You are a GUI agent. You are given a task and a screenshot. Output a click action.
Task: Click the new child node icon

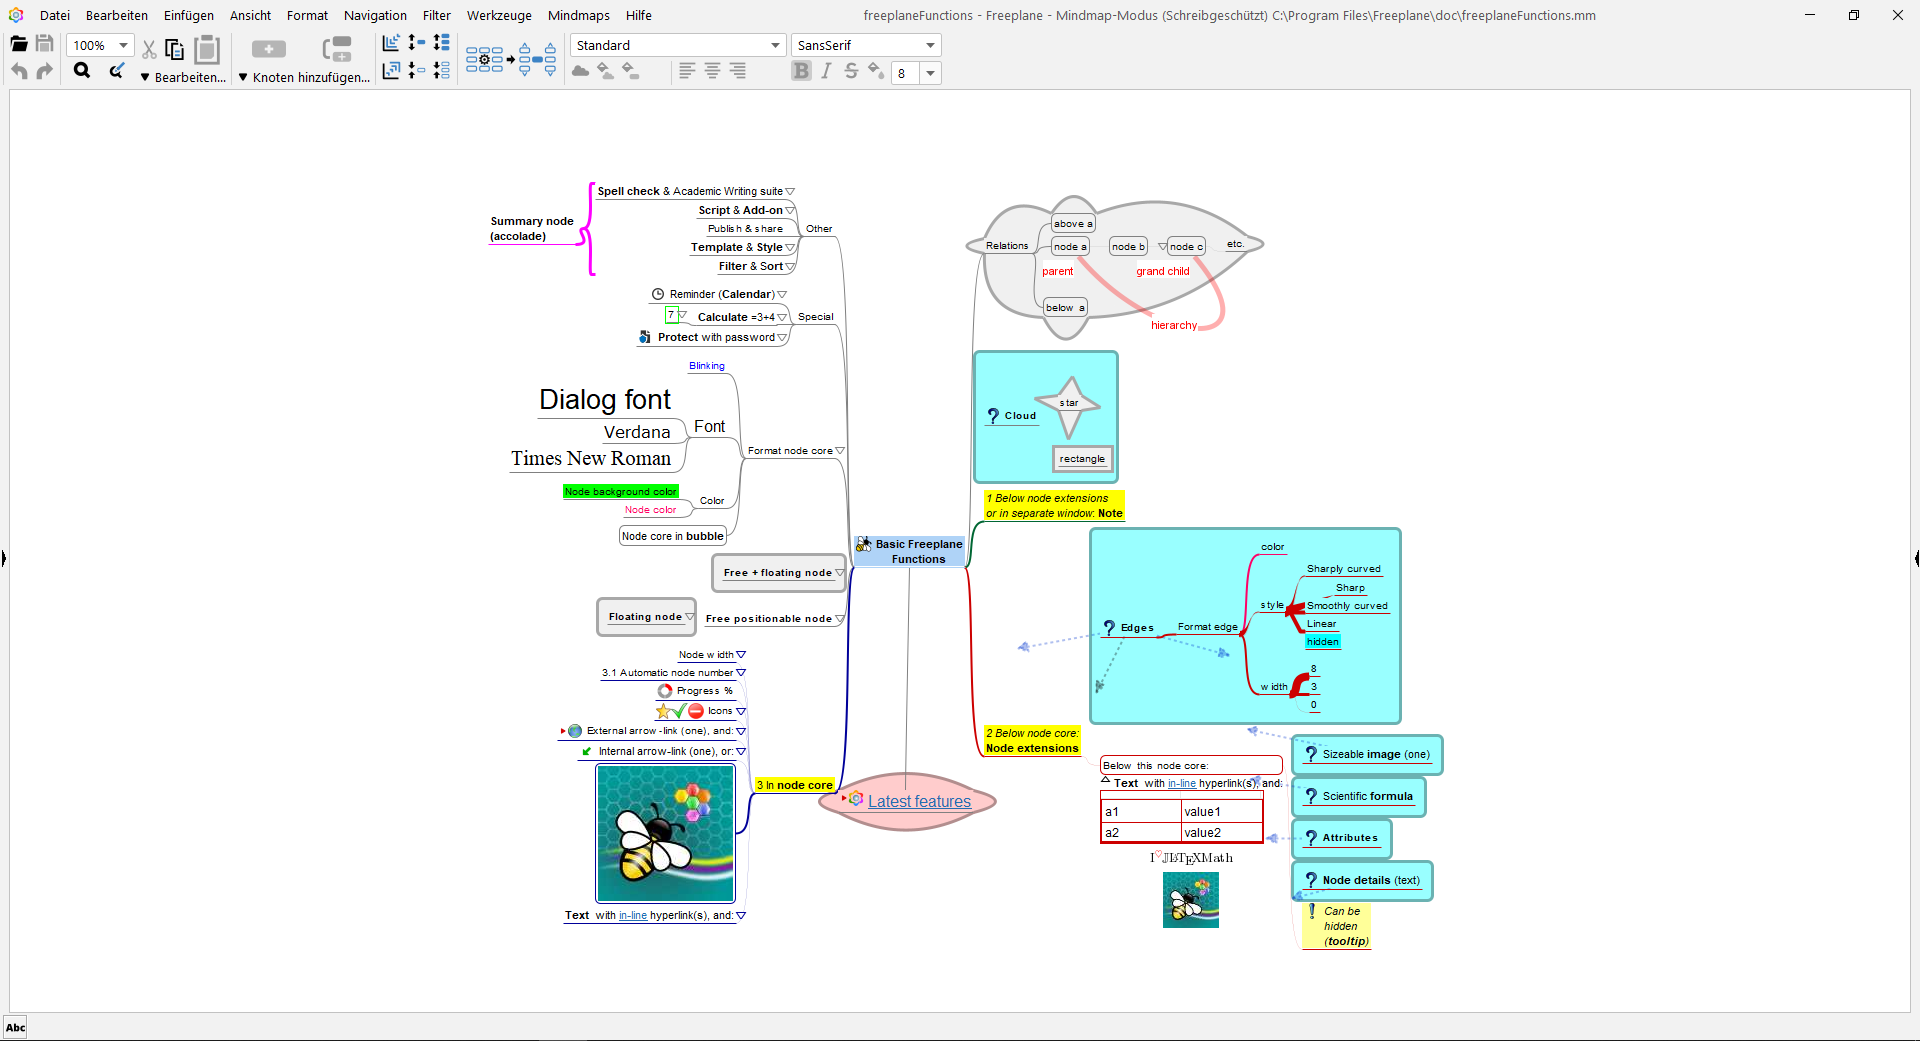click(x=268, y=48)
